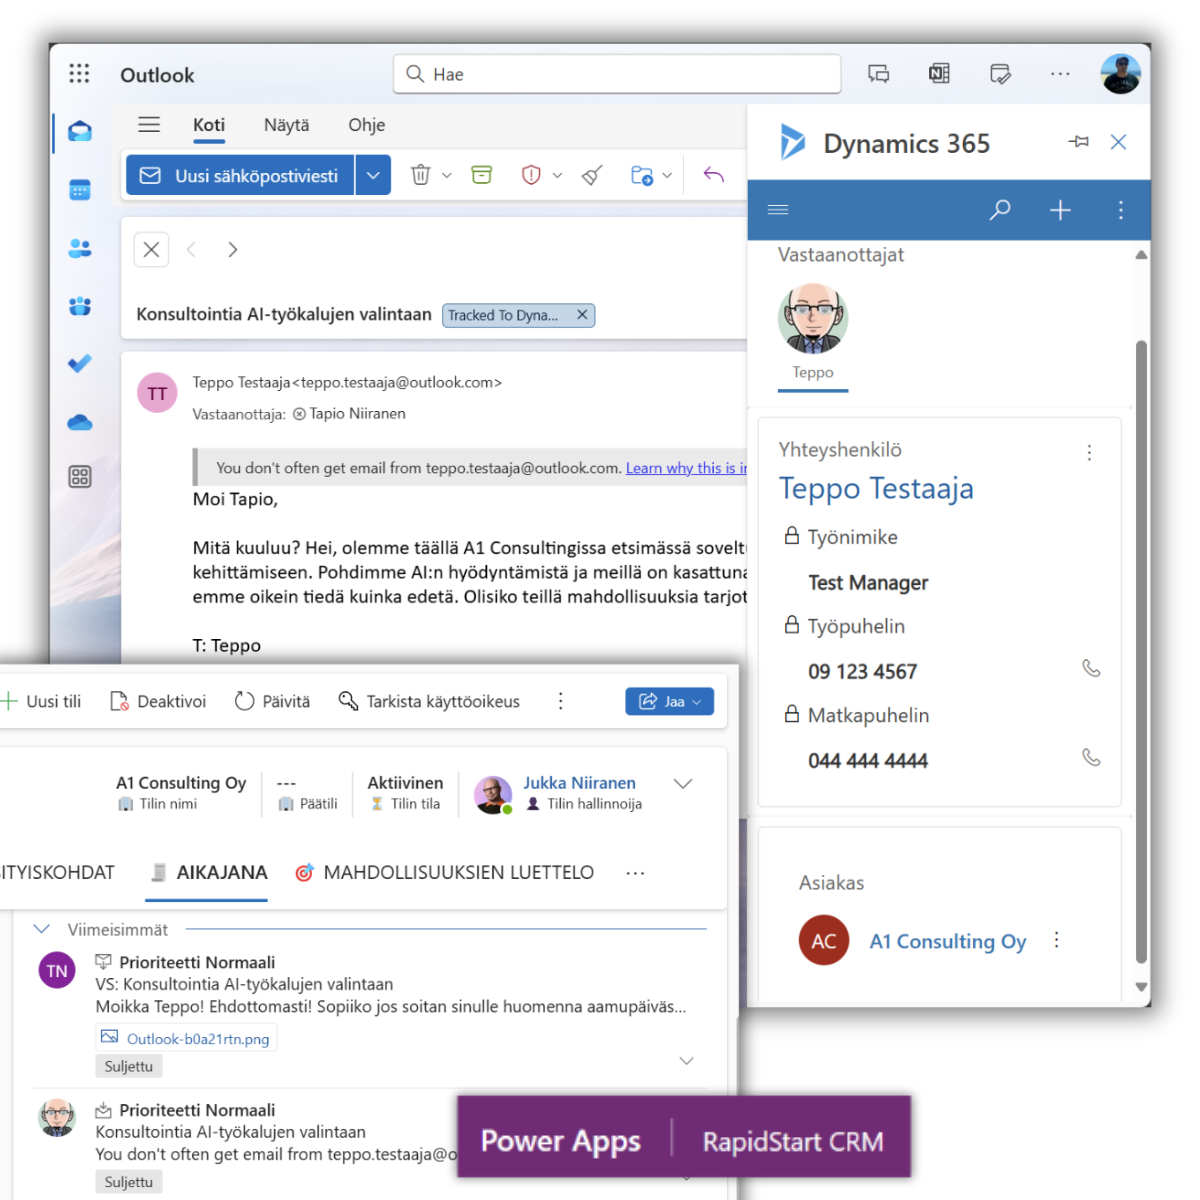The image size is (1200, 1200).
Task: Archive the open email with the archive icon
Action: click(481, 174)
